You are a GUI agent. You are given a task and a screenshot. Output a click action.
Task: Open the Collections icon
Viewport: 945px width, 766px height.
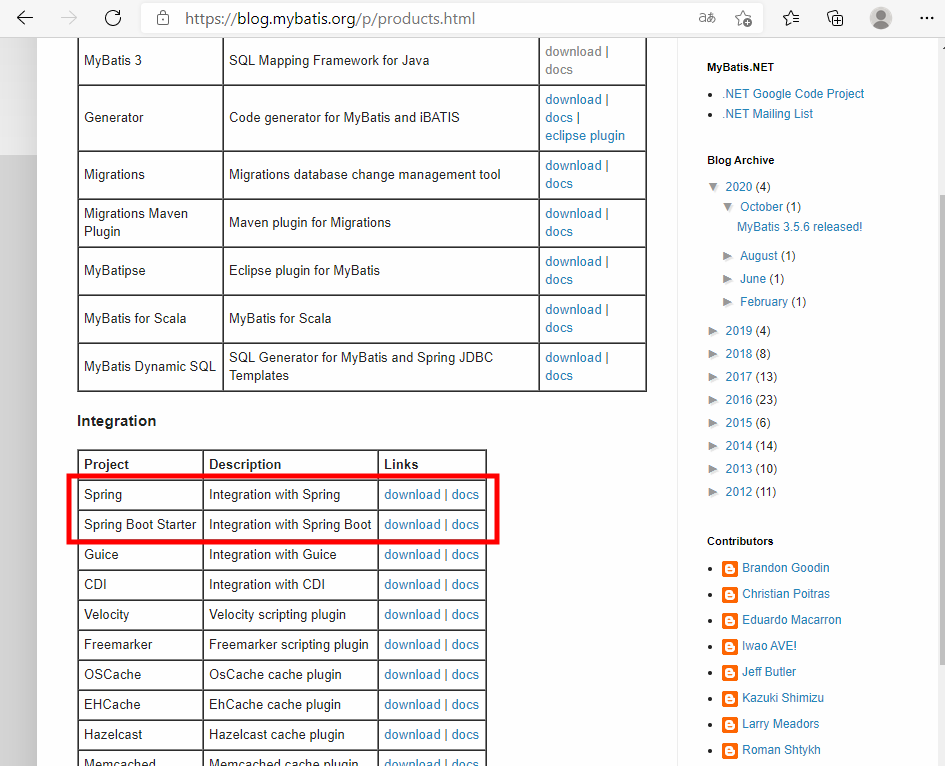coord(835,18)
